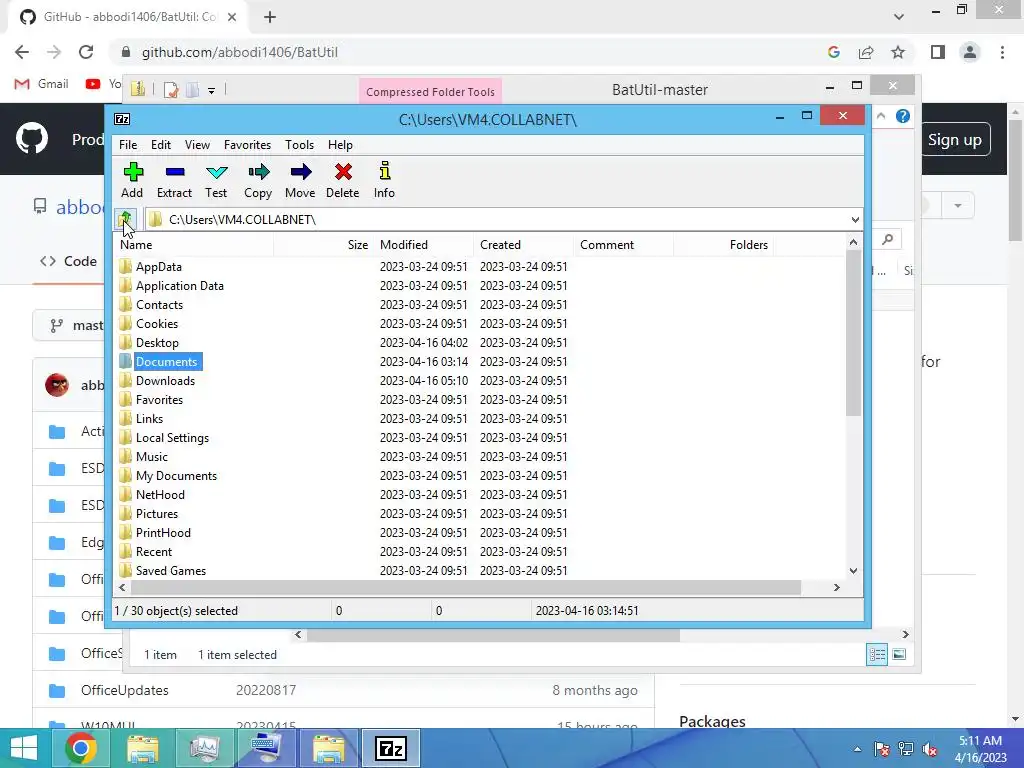
Task: Reload the GitHub page in Chrome
Action: click(x=86, y=52)
